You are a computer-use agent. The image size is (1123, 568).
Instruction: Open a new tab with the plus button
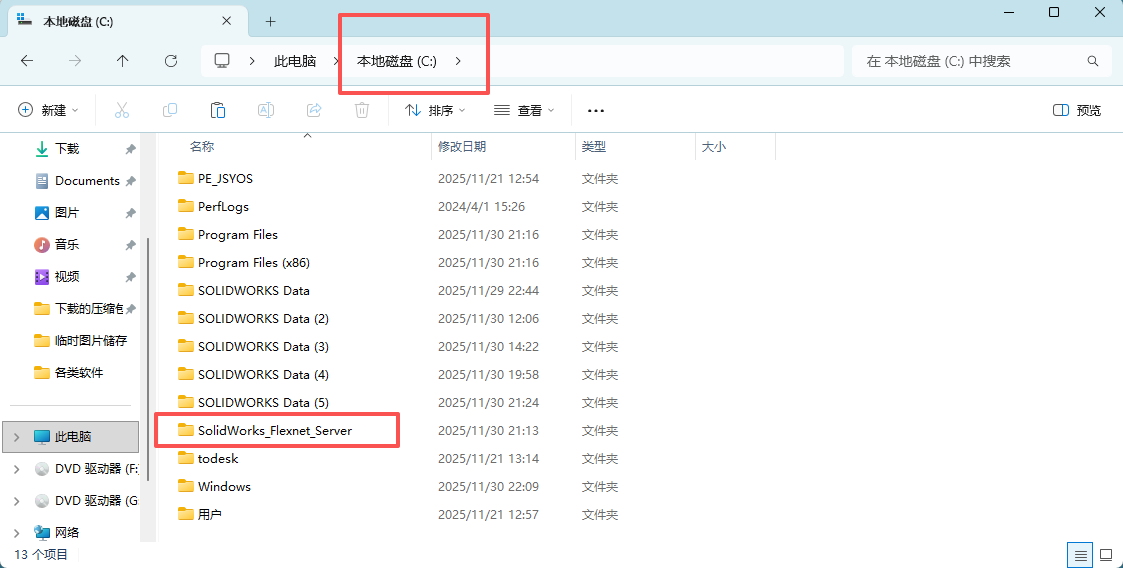pos(270,21)
